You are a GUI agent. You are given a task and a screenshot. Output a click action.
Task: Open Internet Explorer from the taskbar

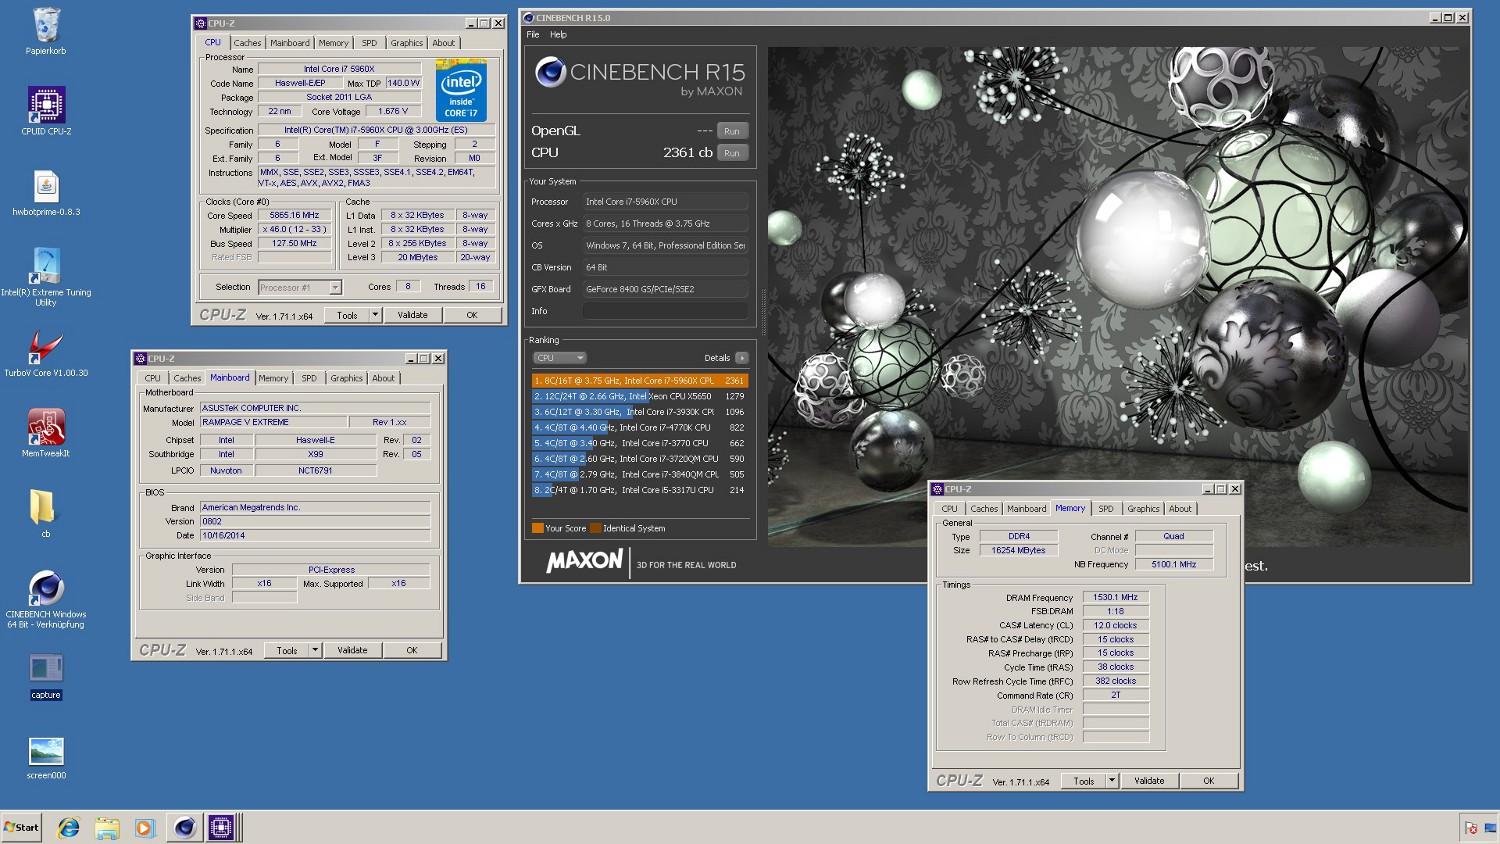pyautogui.click(x=68, y=828)
